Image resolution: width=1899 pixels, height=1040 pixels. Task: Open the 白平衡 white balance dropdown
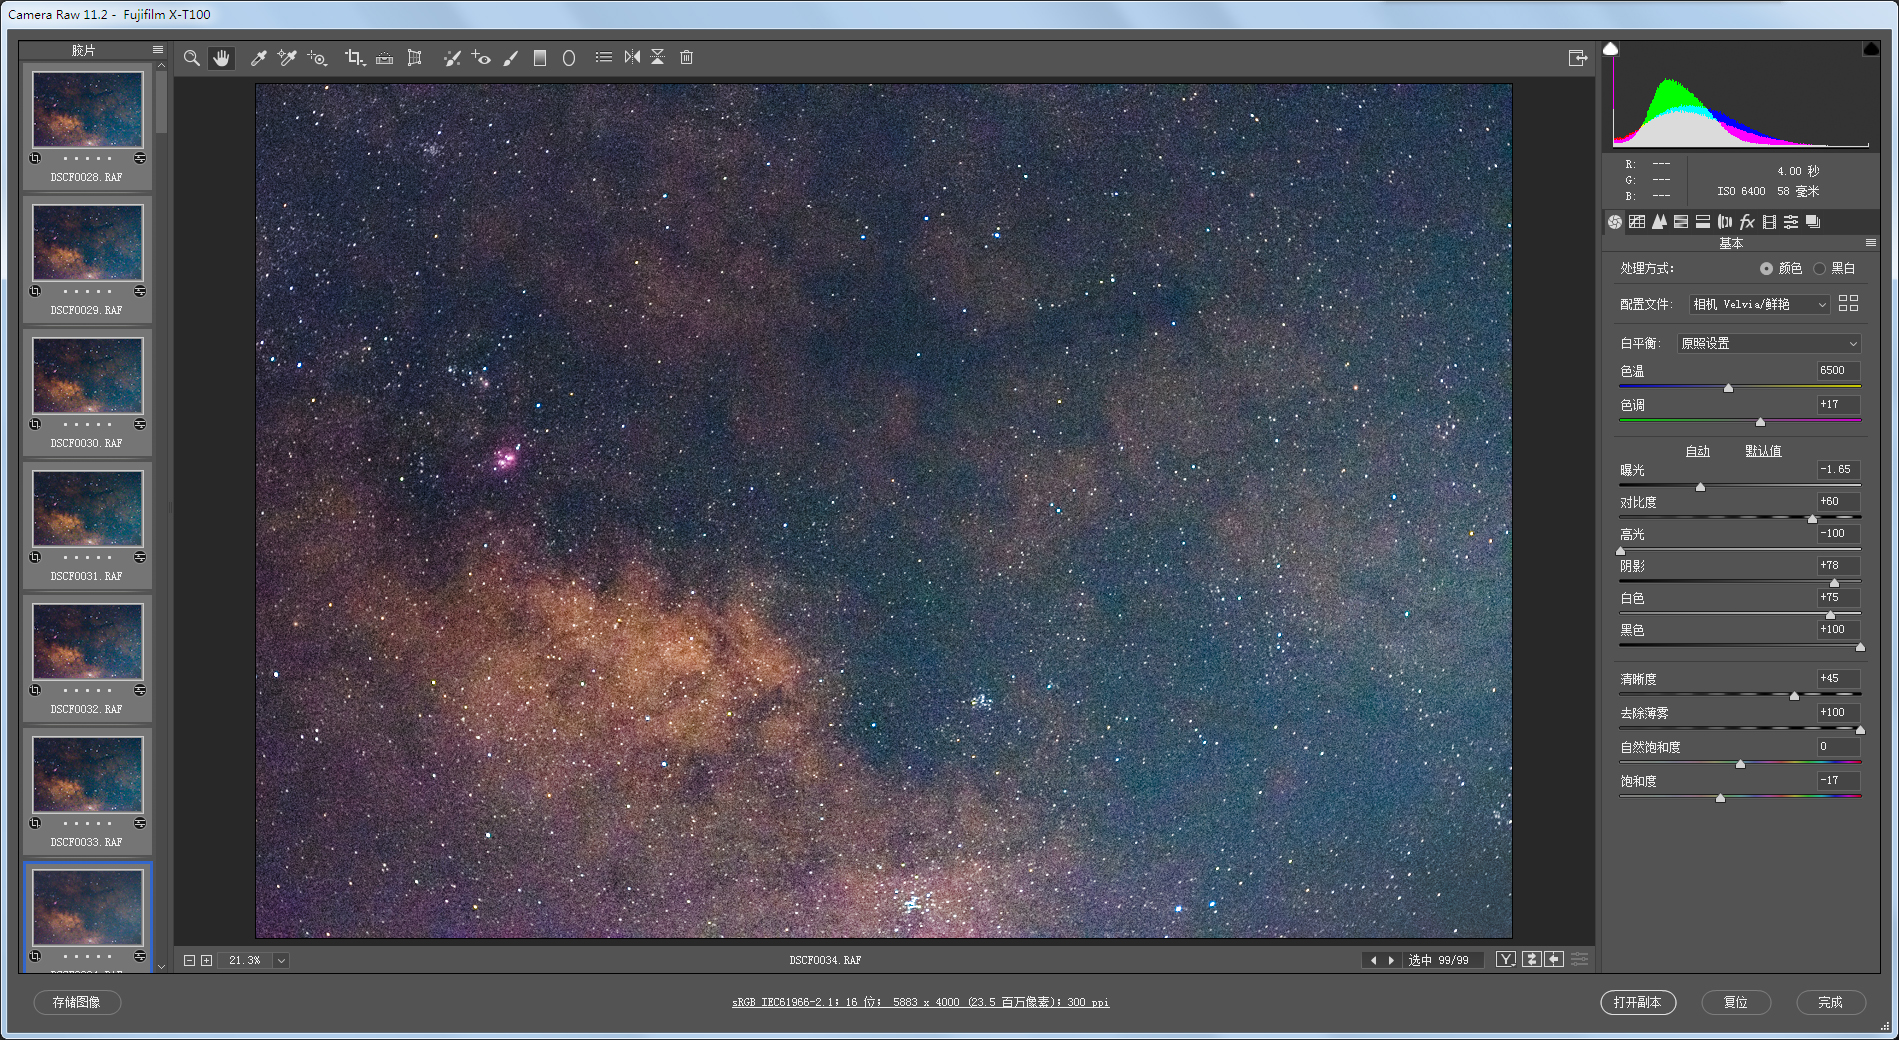pos(1769,343)
